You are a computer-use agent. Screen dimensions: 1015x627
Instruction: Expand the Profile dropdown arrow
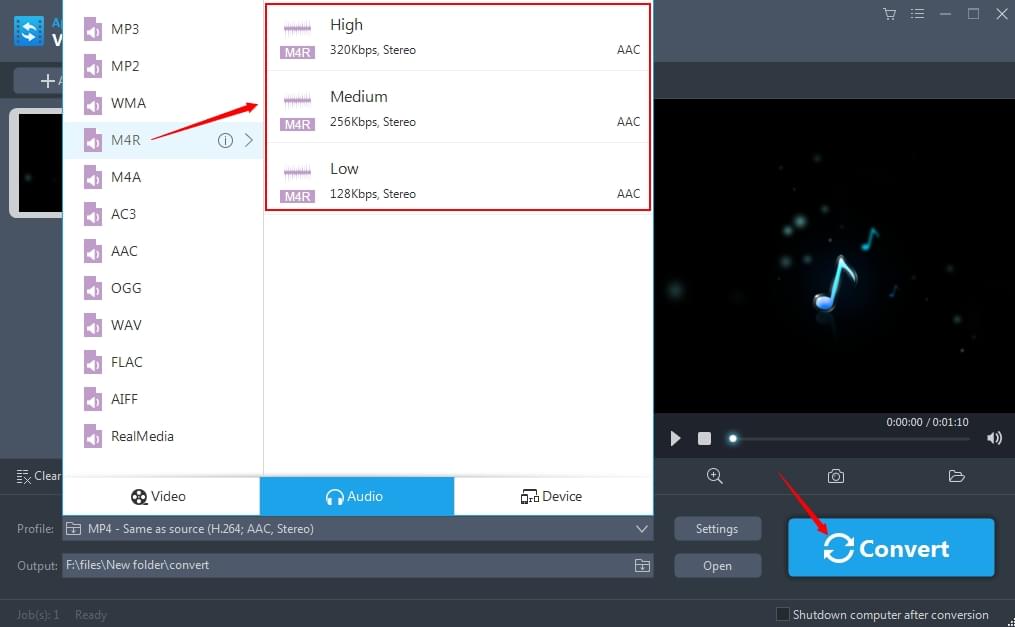(642, 528)
